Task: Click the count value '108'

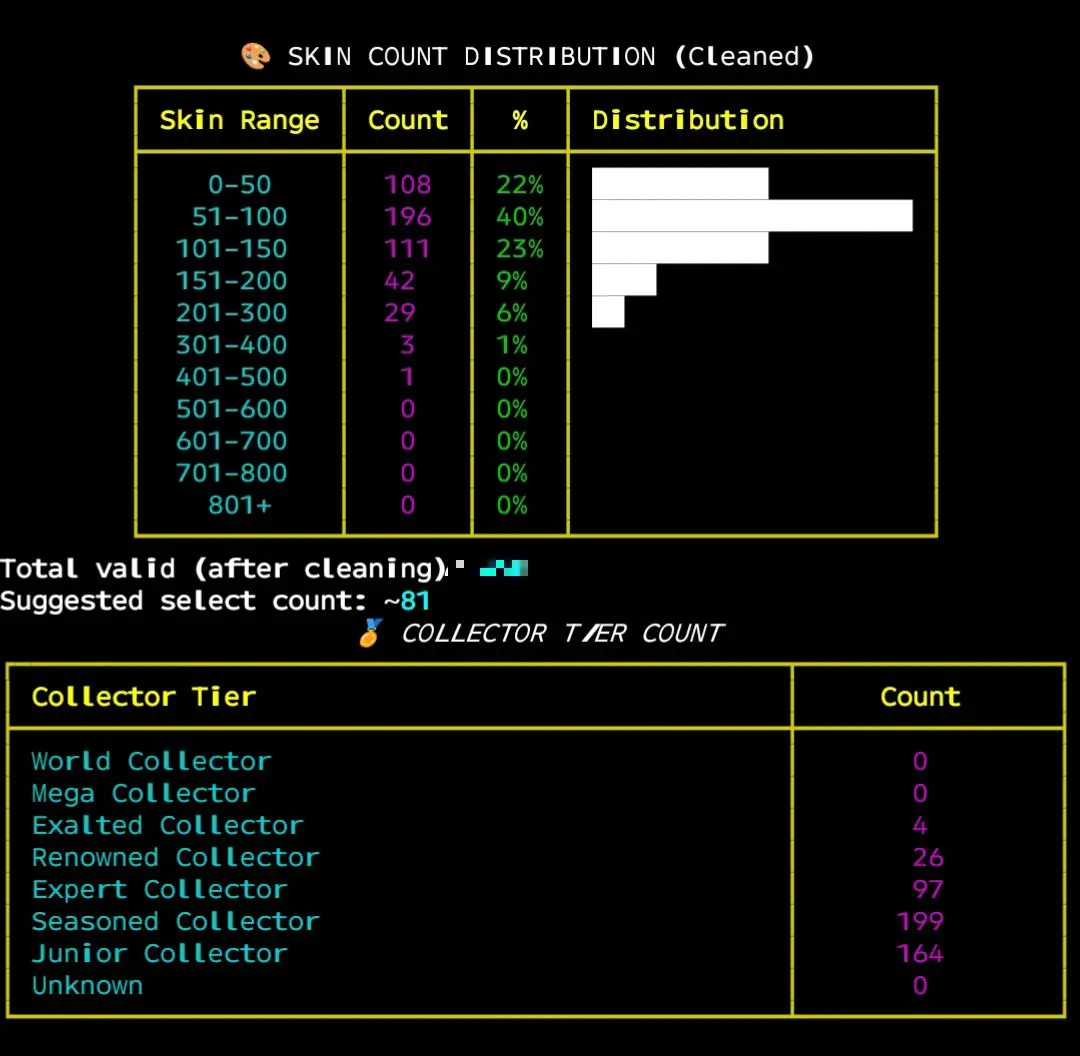Action: pyautogui.click(x=408, y=185)
